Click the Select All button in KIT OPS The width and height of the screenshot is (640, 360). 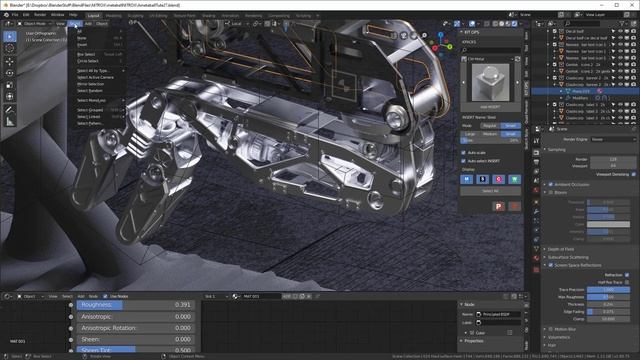click(x=490, y=191)
